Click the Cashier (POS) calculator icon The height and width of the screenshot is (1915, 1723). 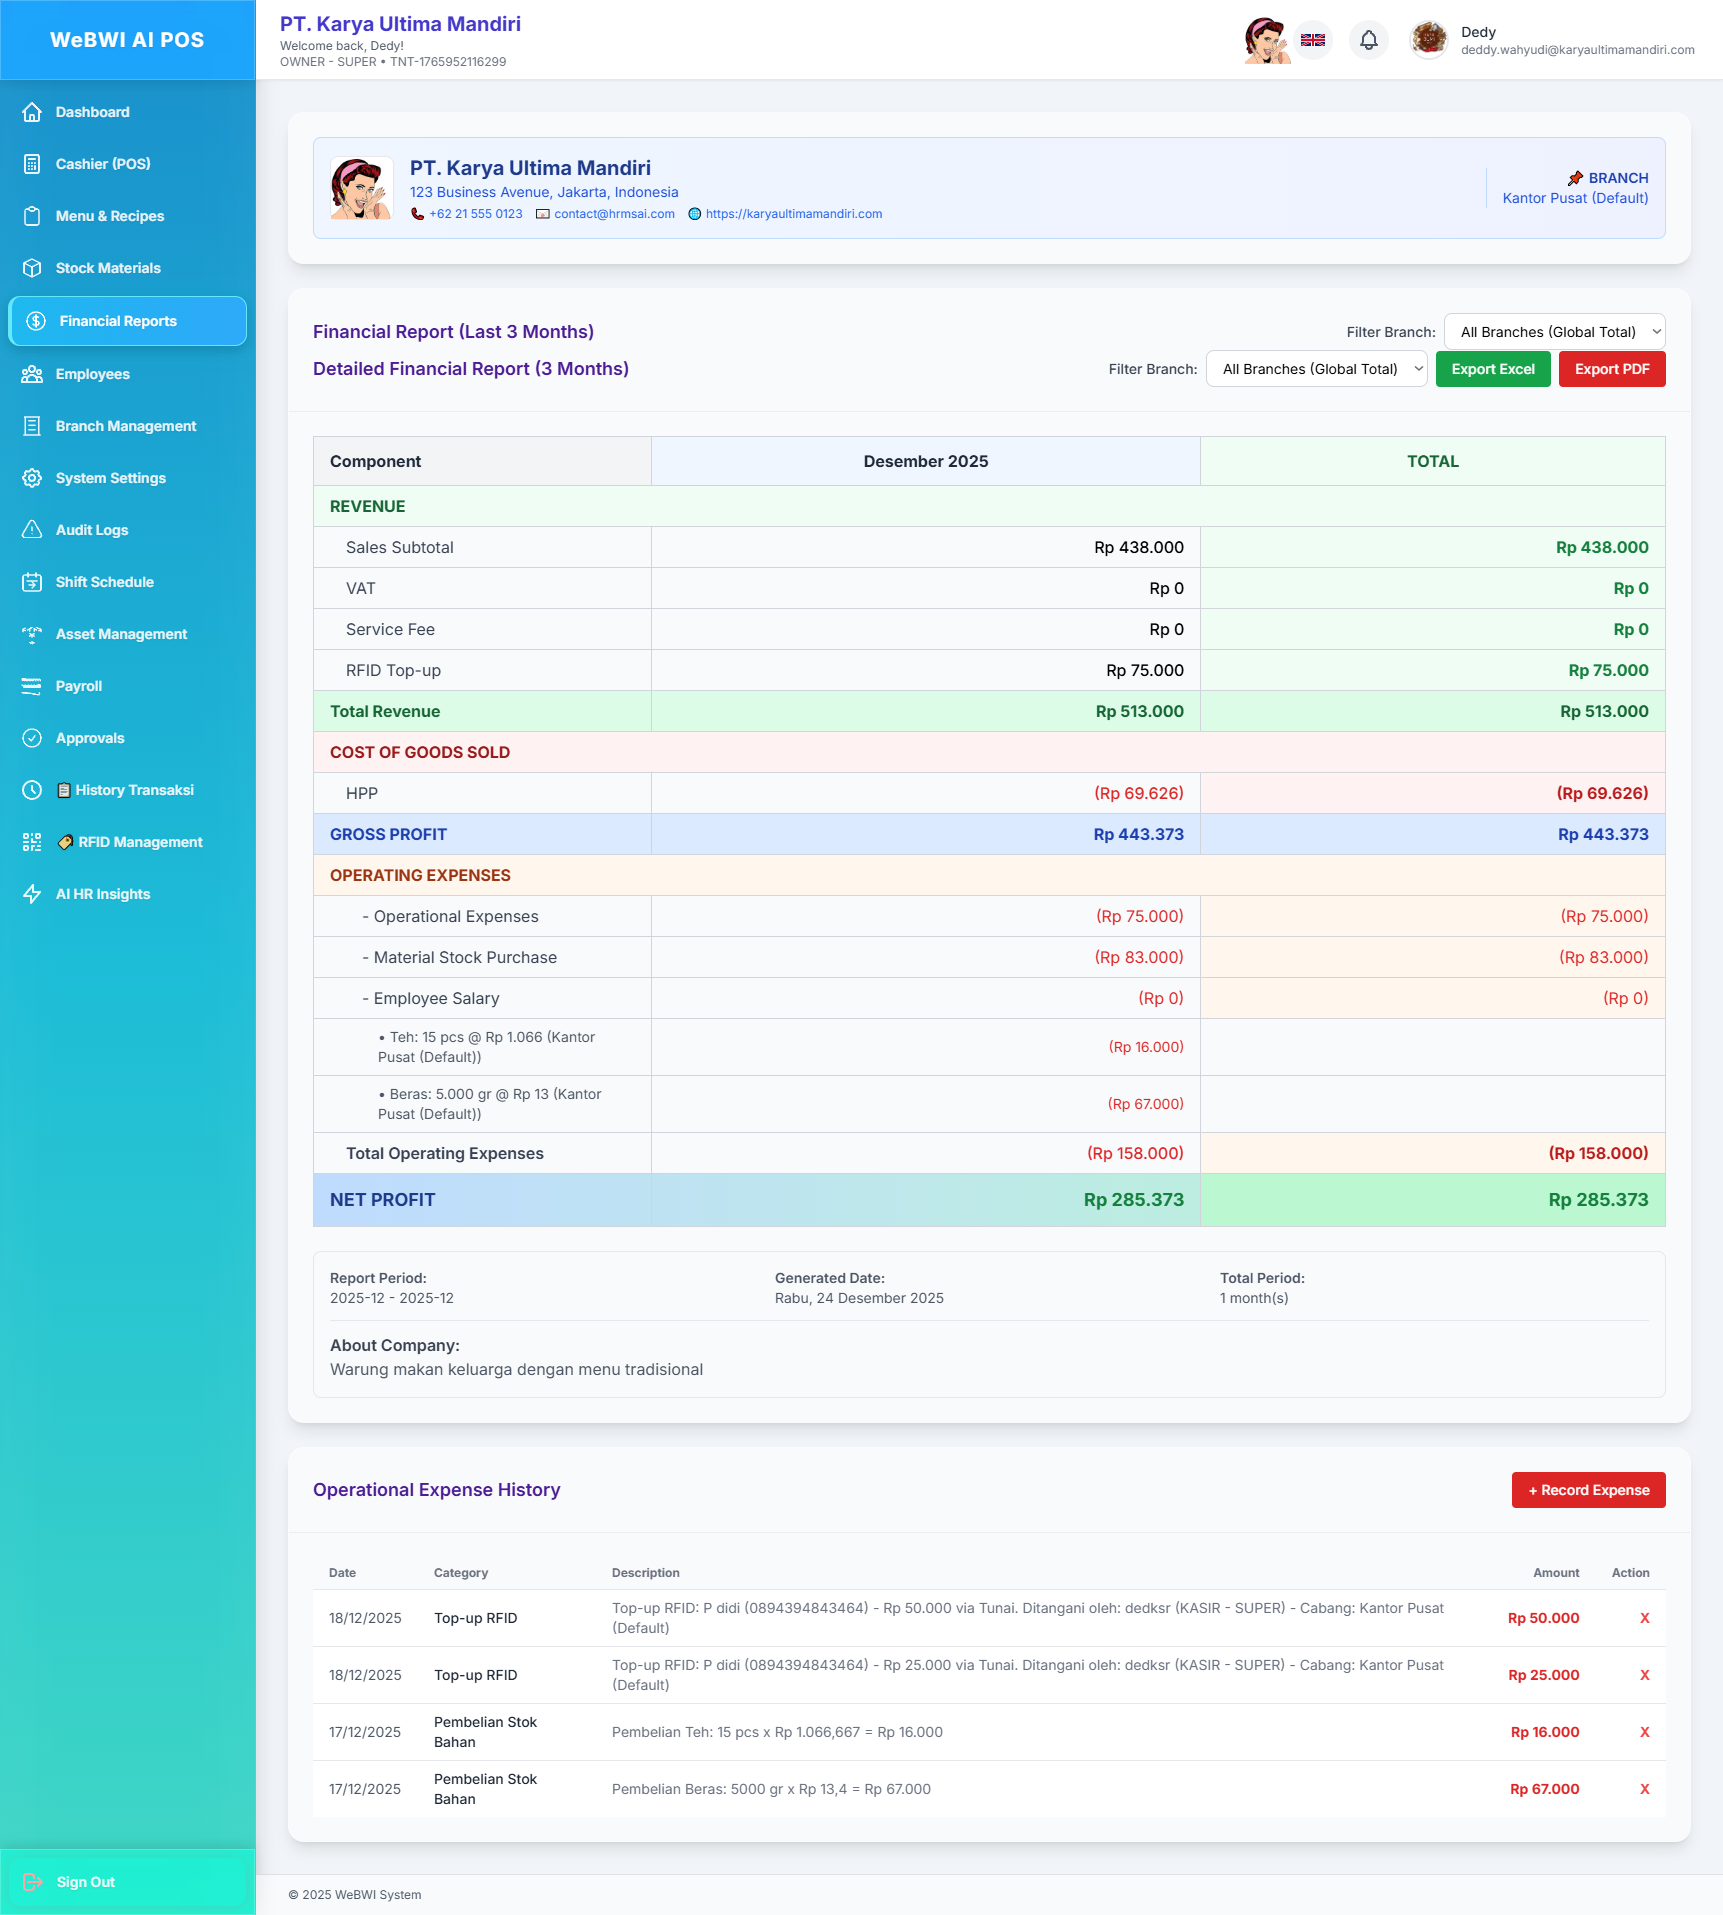coord(32,164)
